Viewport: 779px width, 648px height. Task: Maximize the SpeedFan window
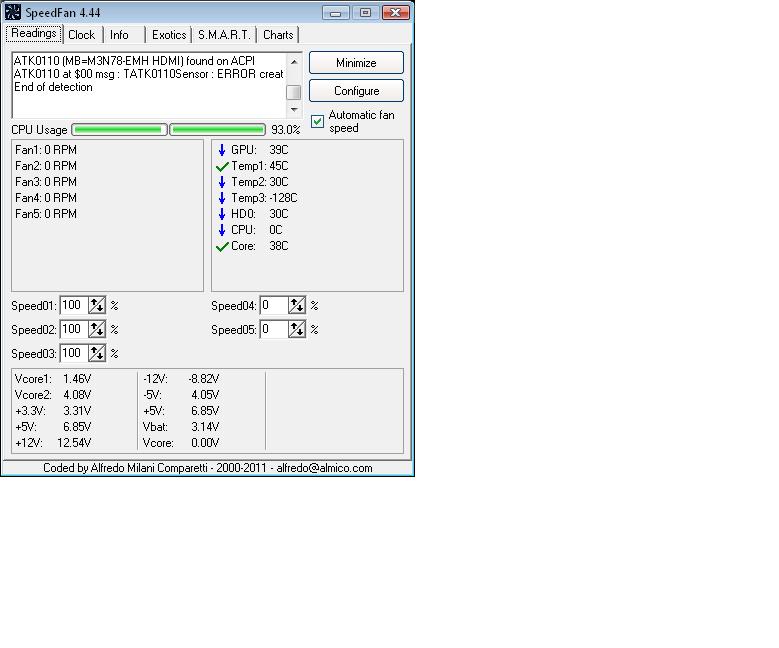(x=365, y=13)
